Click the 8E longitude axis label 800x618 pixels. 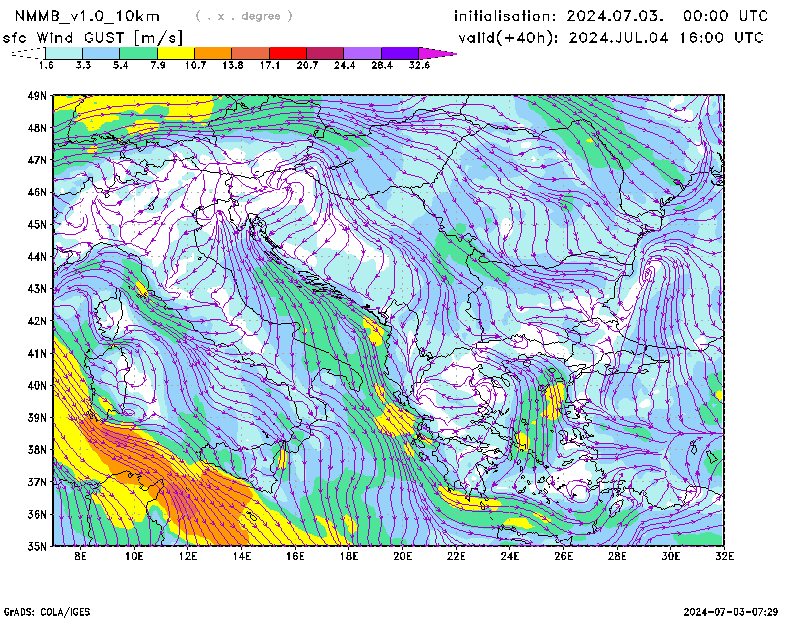pos(80,556)
